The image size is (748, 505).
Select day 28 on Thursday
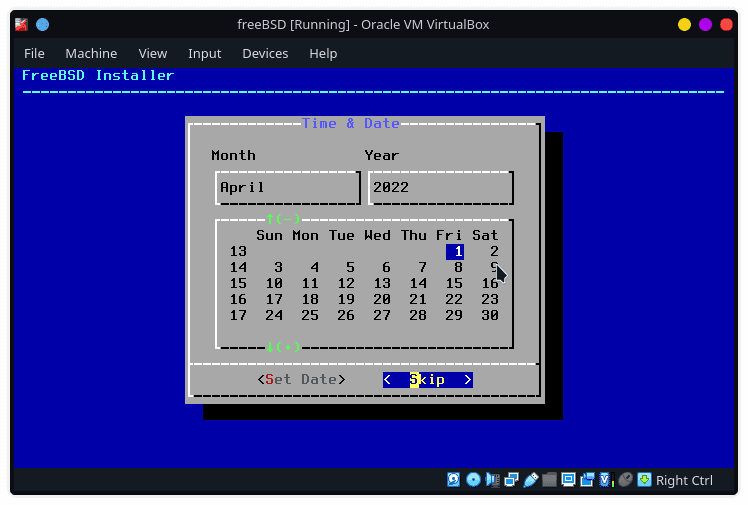pos(418,315)
